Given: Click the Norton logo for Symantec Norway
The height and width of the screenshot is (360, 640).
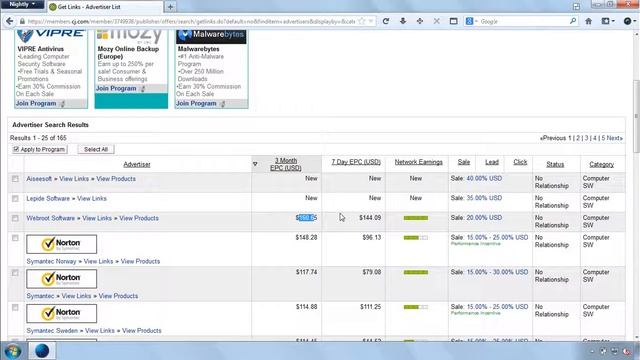Looking at the screenshot, I should 62,244.
